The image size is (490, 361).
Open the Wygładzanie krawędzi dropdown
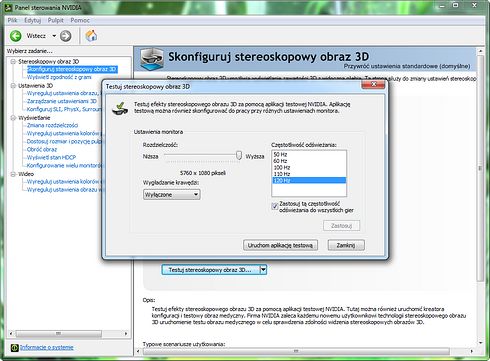click(172, 195)
